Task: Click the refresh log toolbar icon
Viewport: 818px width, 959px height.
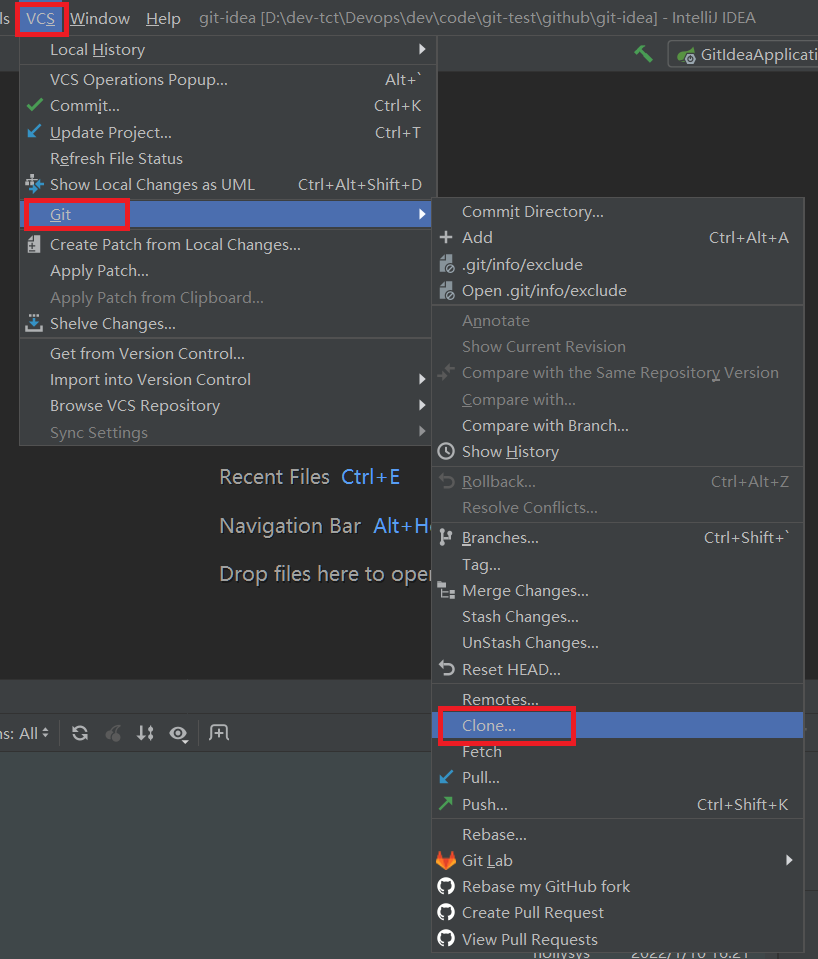Action: [x=80, y=733]
